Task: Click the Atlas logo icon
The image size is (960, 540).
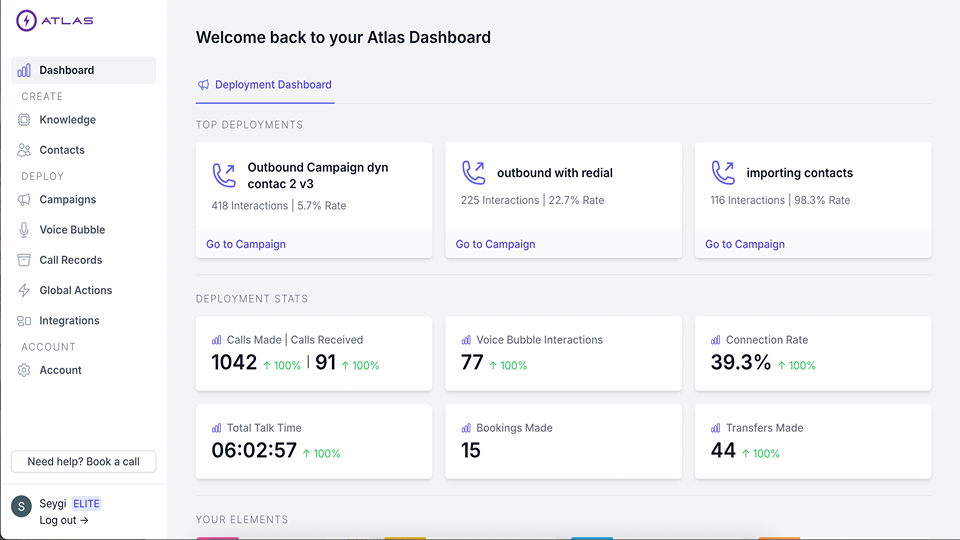Action: coord(26,20)
